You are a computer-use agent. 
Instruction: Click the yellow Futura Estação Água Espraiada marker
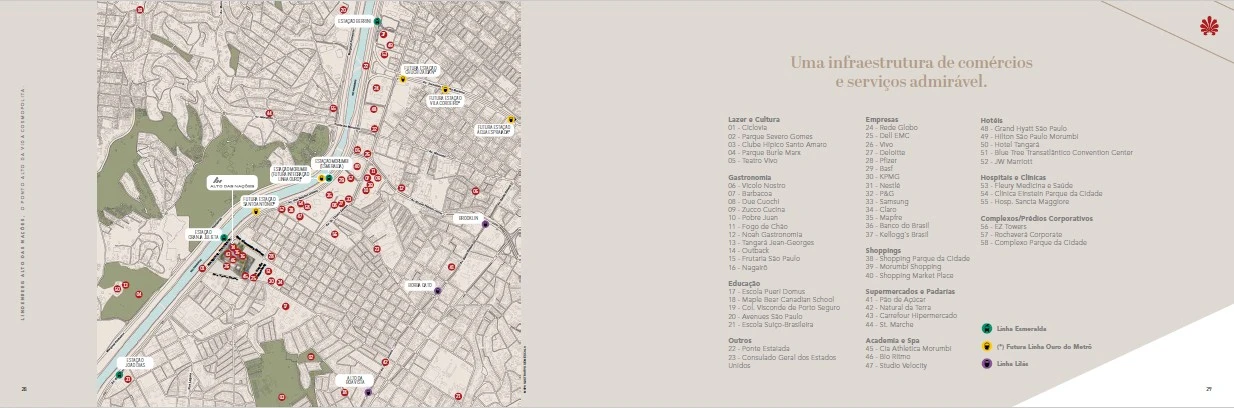pyautogui.click(x=511, y=117)
